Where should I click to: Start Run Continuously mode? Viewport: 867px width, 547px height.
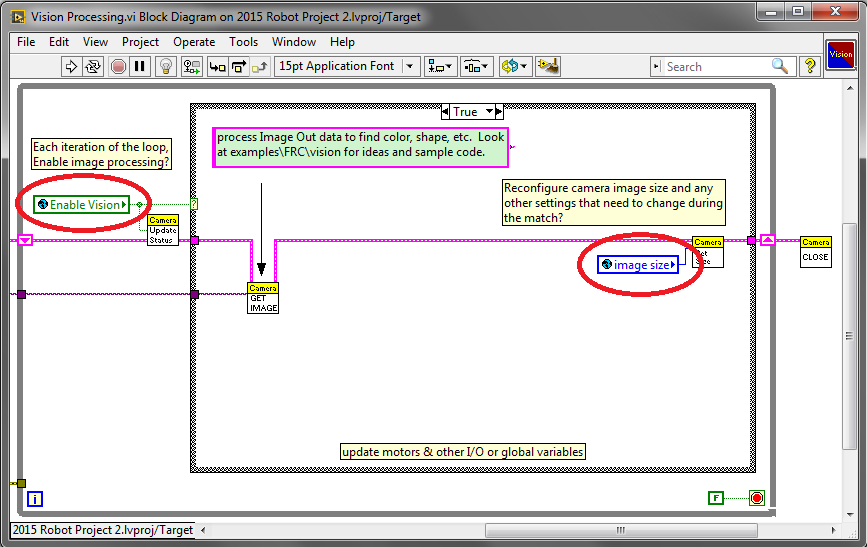pyautogui.click(x=94, y=66)
